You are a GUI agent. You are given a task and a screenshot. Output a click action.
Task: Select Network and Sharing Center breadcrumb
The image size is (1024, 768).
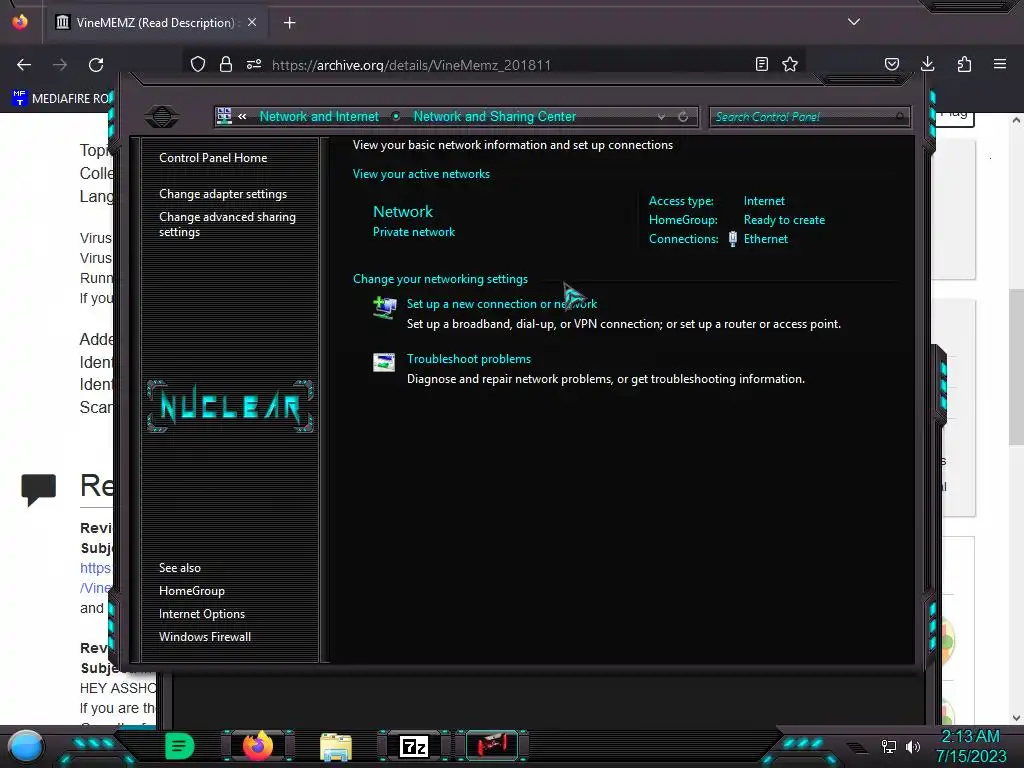point(494,116)
